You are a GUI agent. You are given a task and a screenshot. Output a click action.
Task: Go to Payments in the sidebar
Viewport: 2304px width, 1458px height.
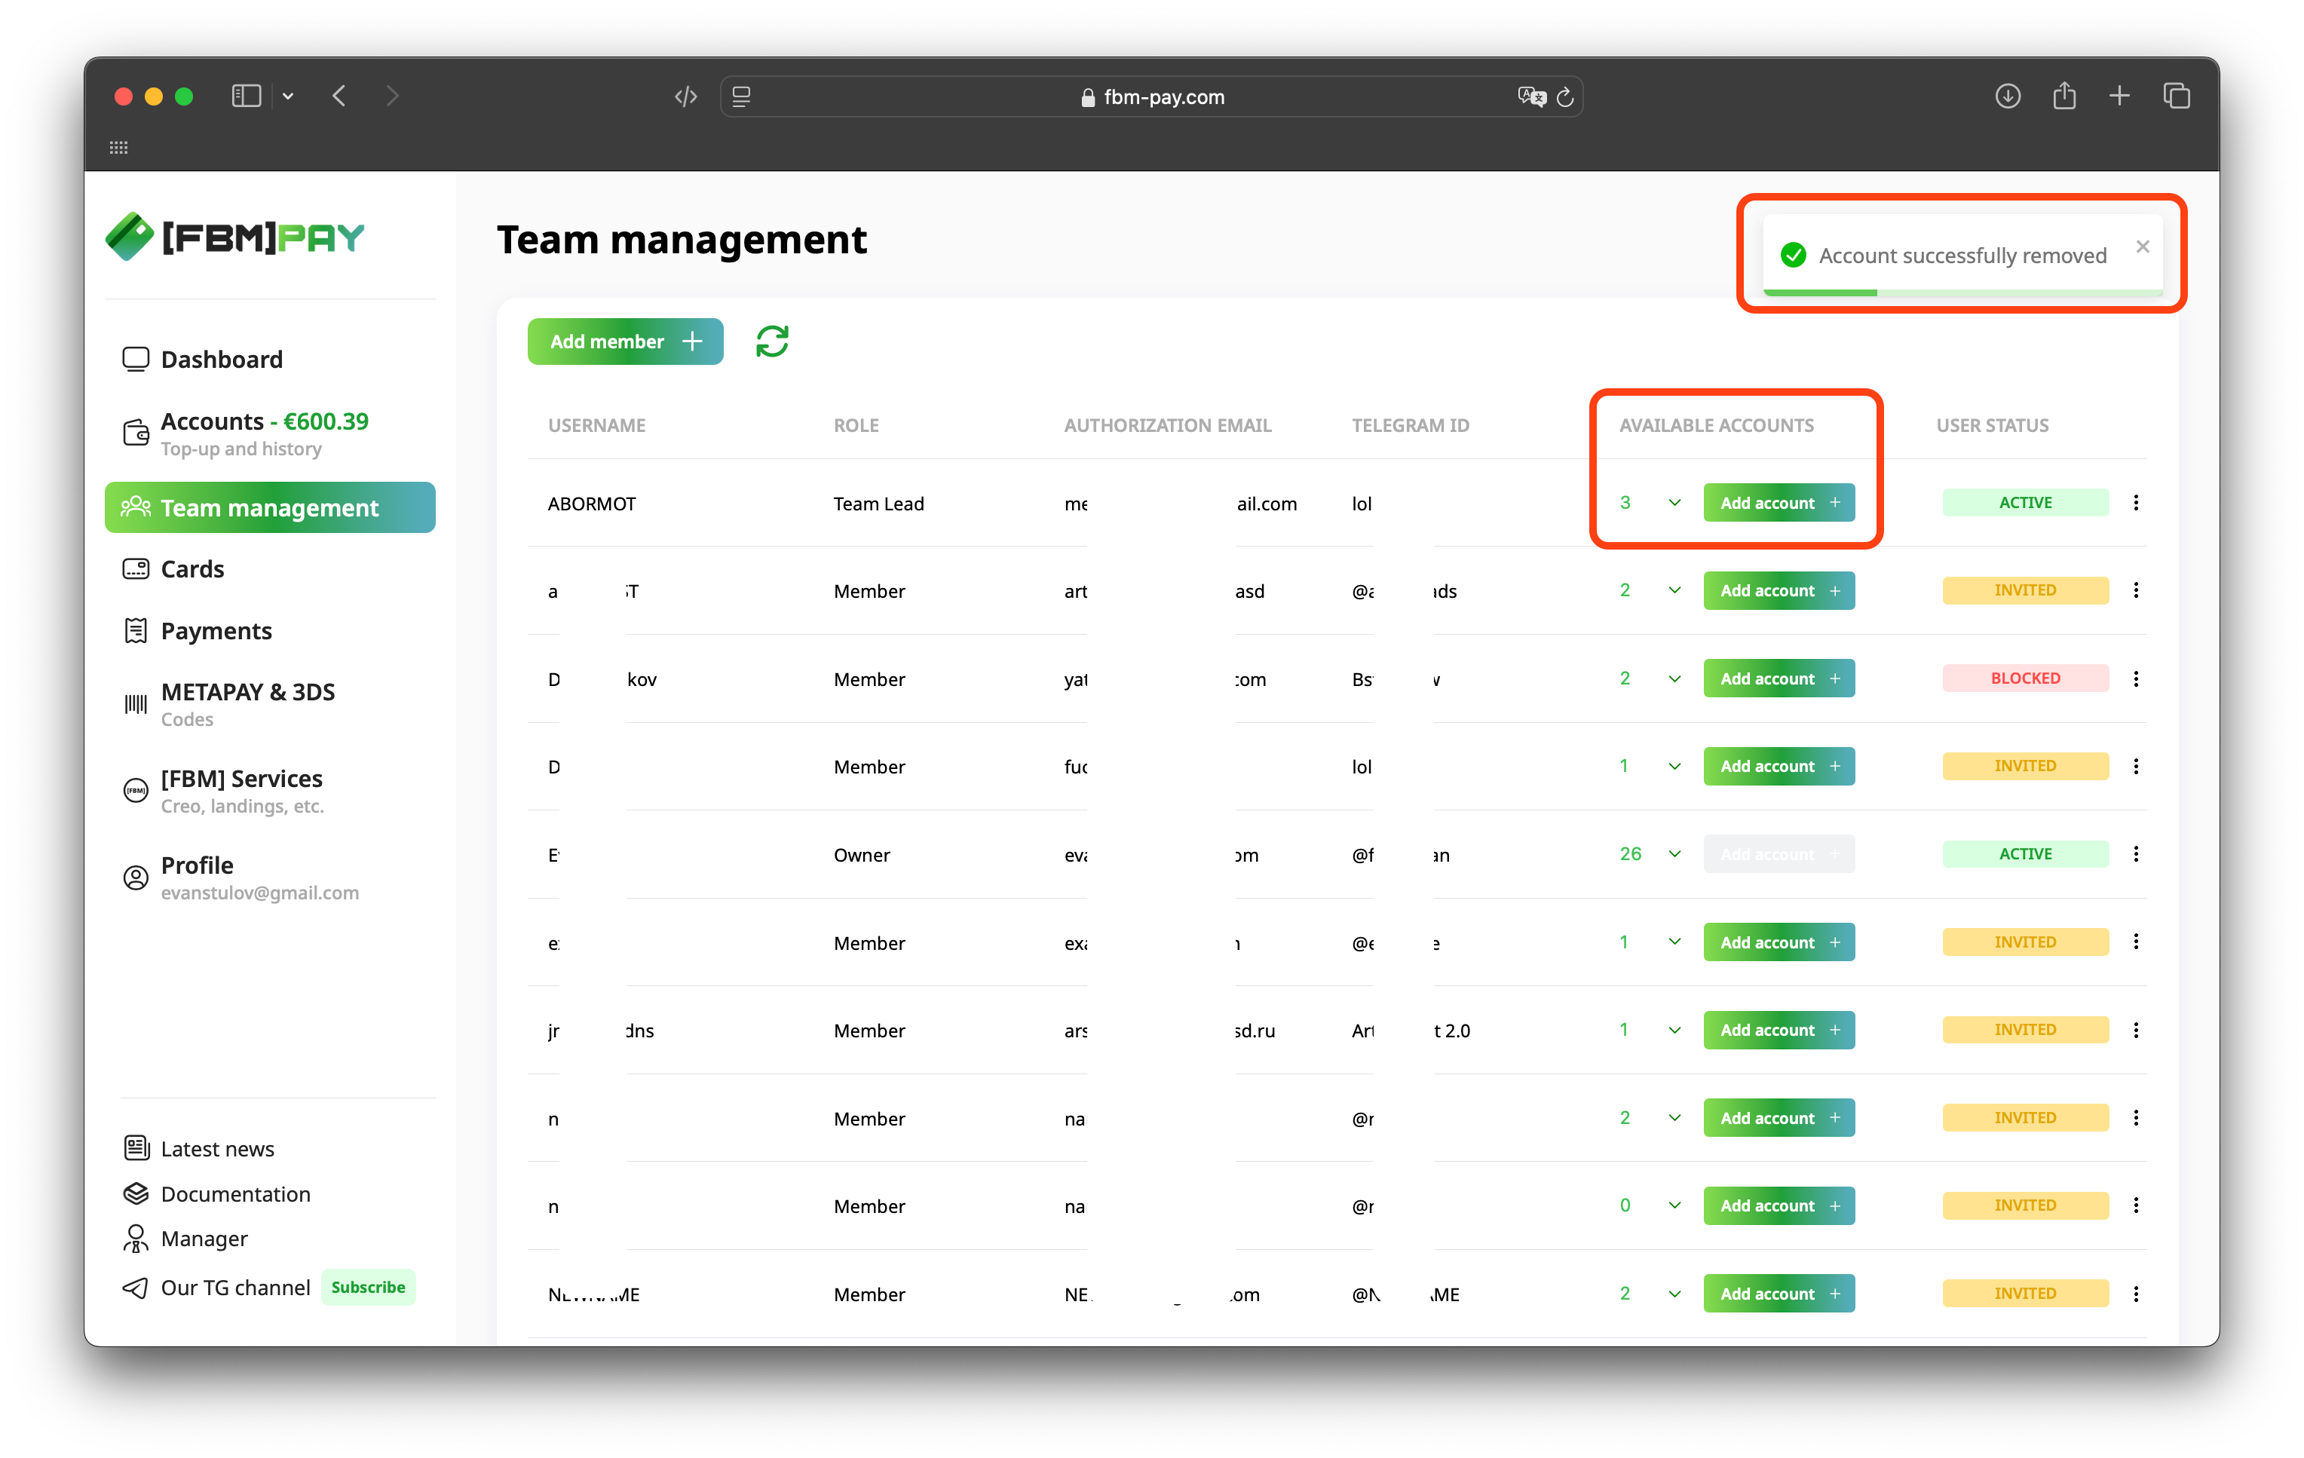point(216,631)
